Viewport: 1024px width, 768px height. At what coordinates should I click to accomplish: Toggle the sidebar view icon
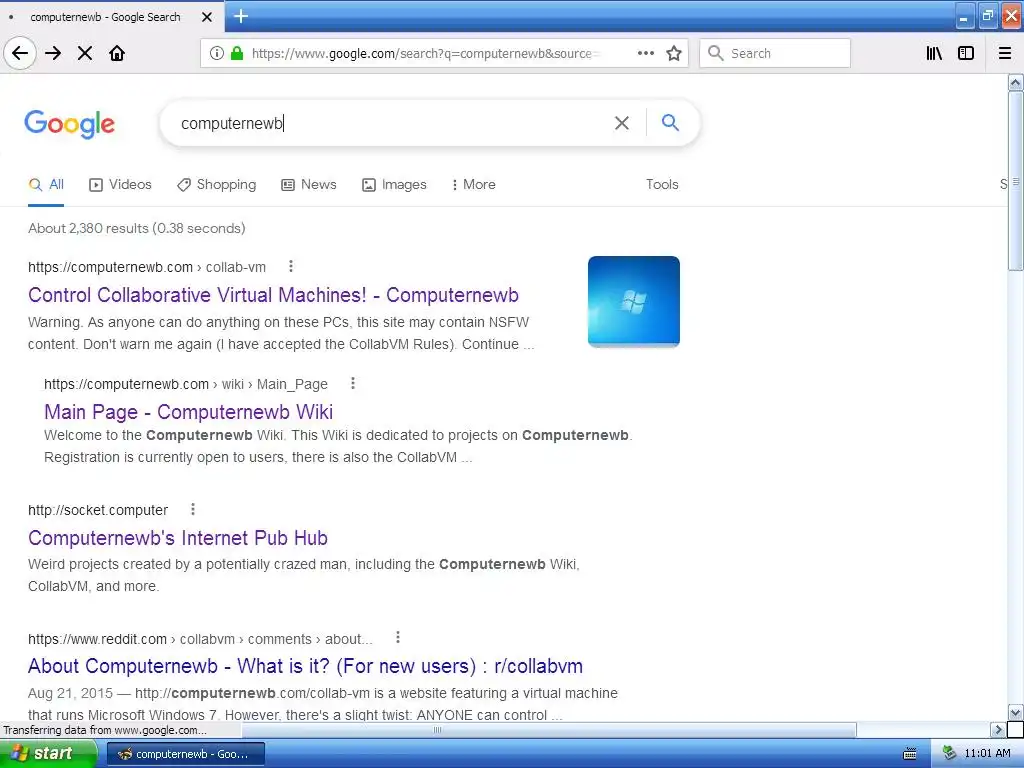pyautogui.click(x=966, y=53)
